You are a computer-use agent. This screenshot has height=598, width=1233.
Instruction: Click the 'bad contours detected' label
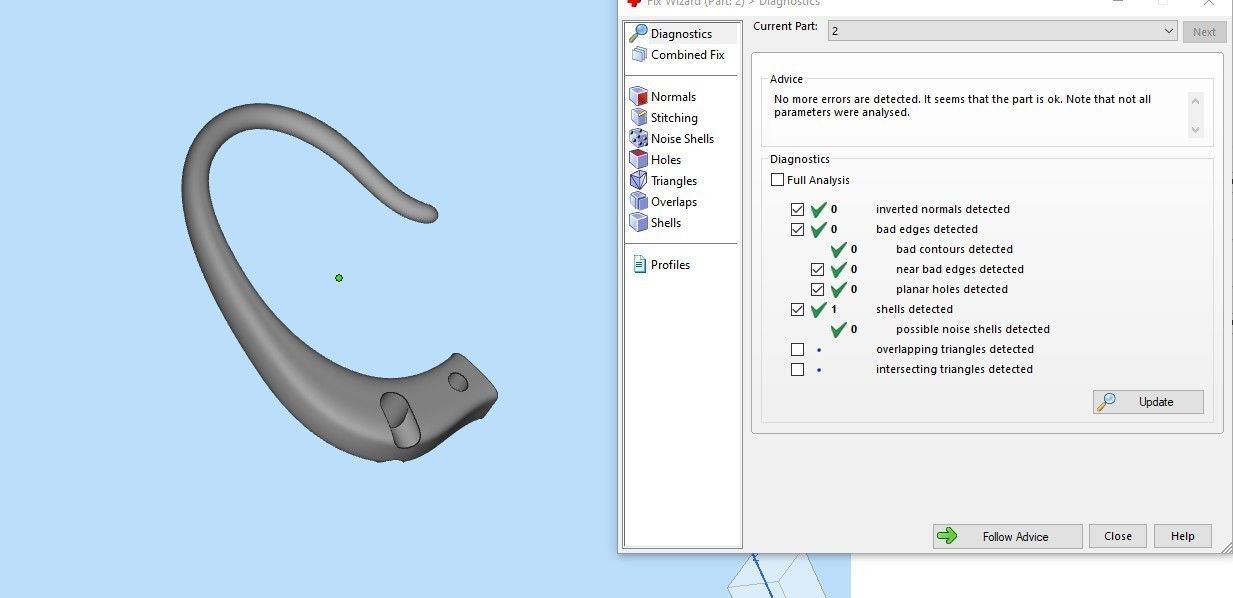pos(954,249)
